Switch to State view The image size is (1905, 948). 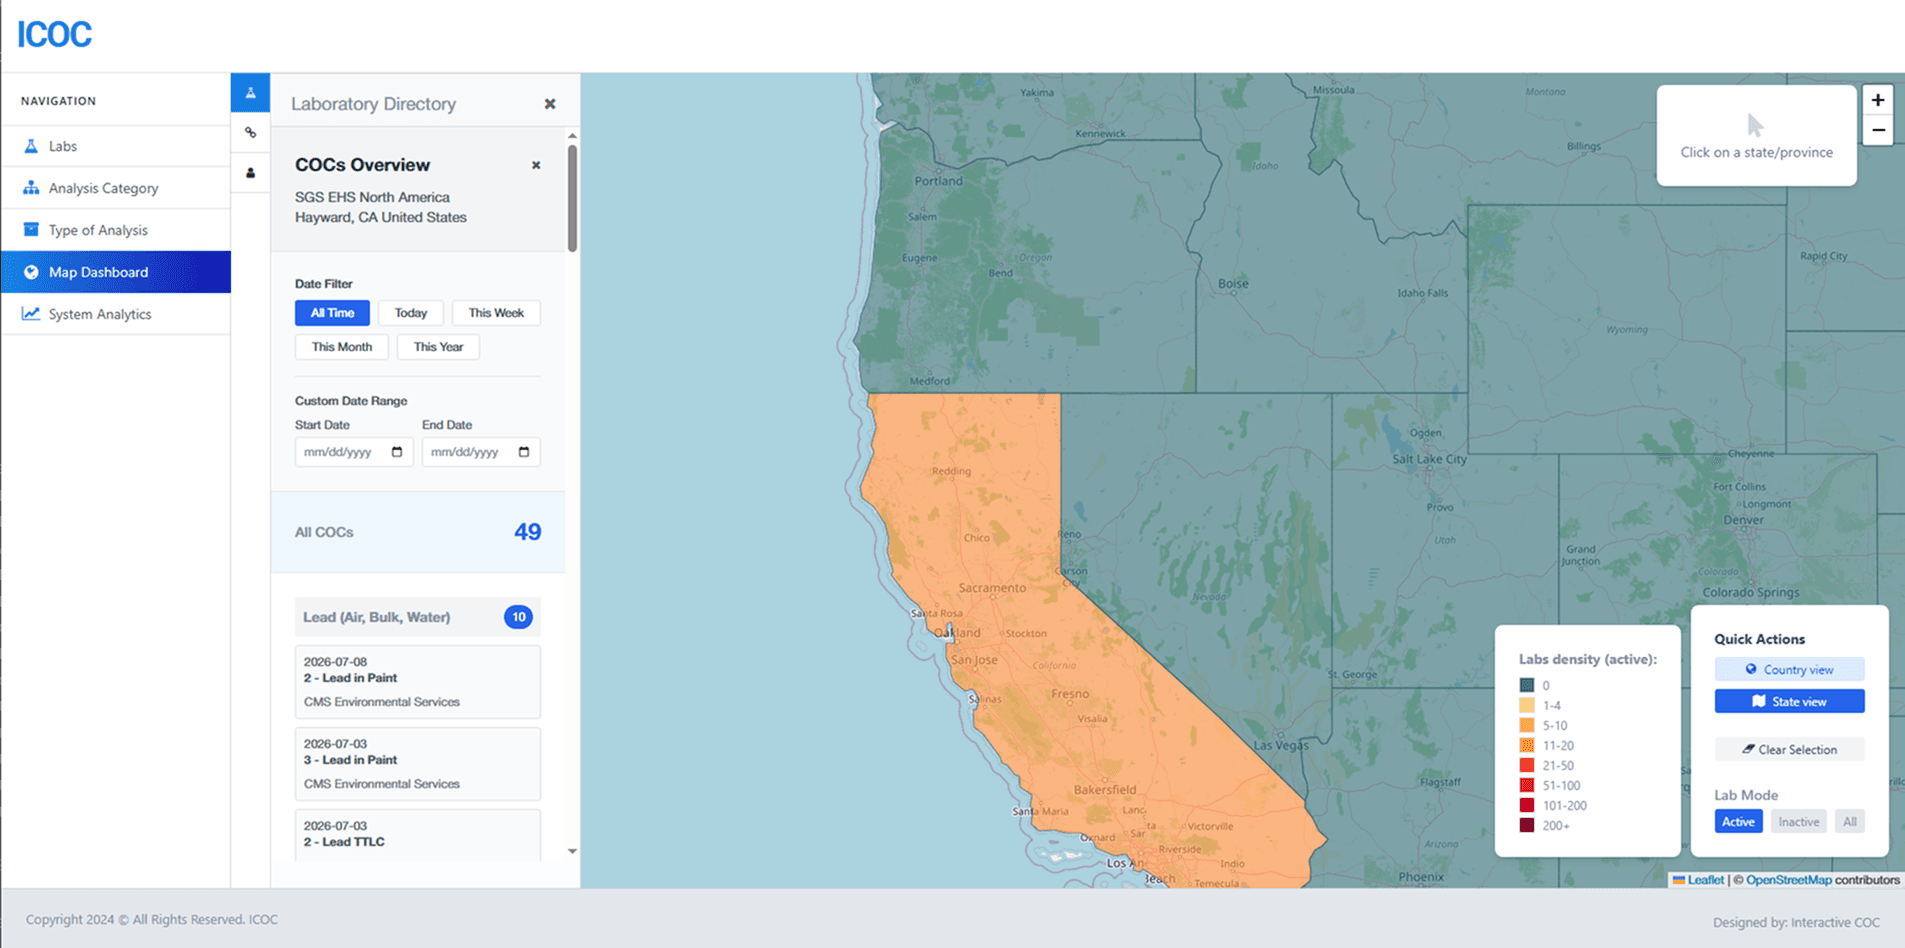[x=1789, y=701]
